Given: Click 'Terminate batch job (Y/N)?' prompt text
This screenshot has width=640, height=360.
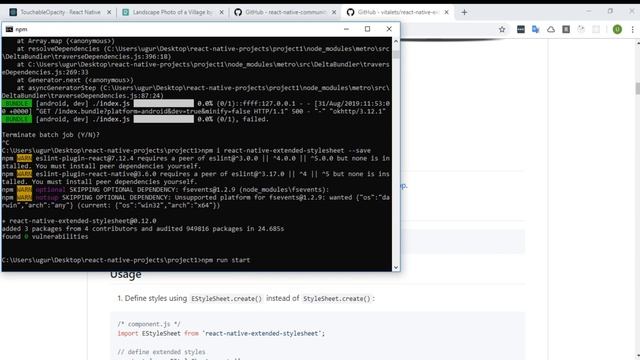Looking at the screenshot, I should (x=51, y=135).
